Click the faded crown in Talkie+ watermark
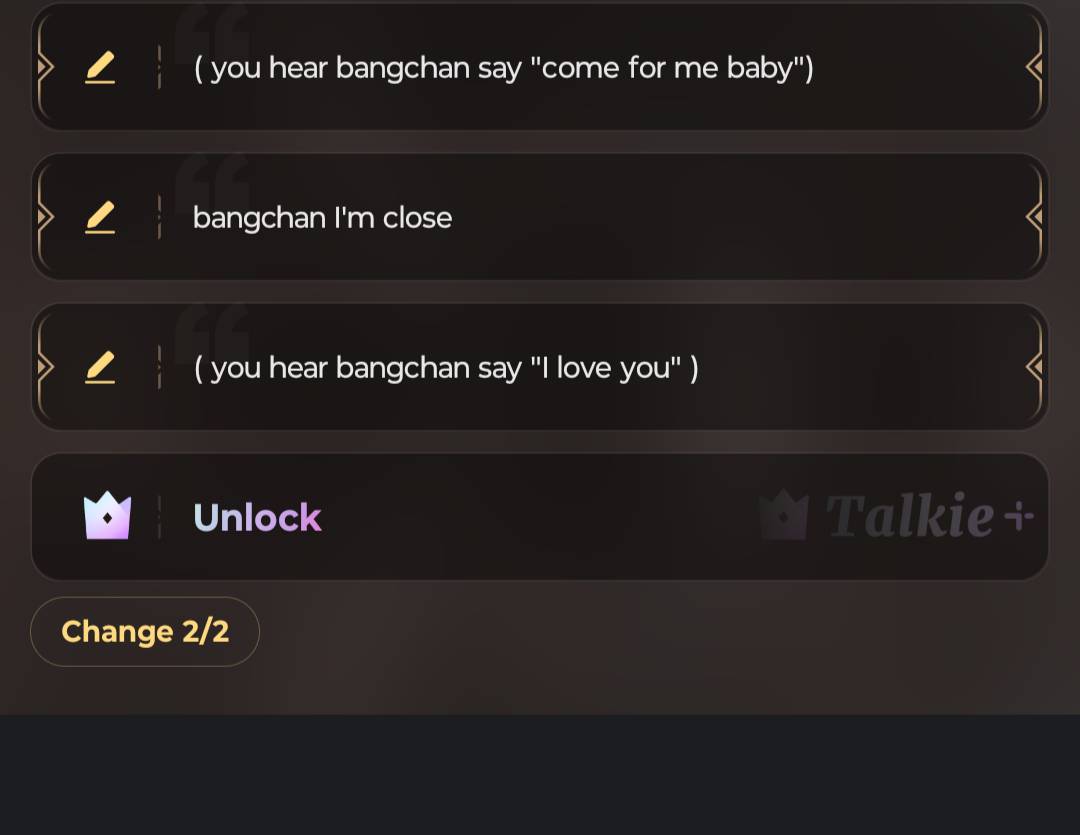Viewport: 1080px width, 835px height. 783,515
